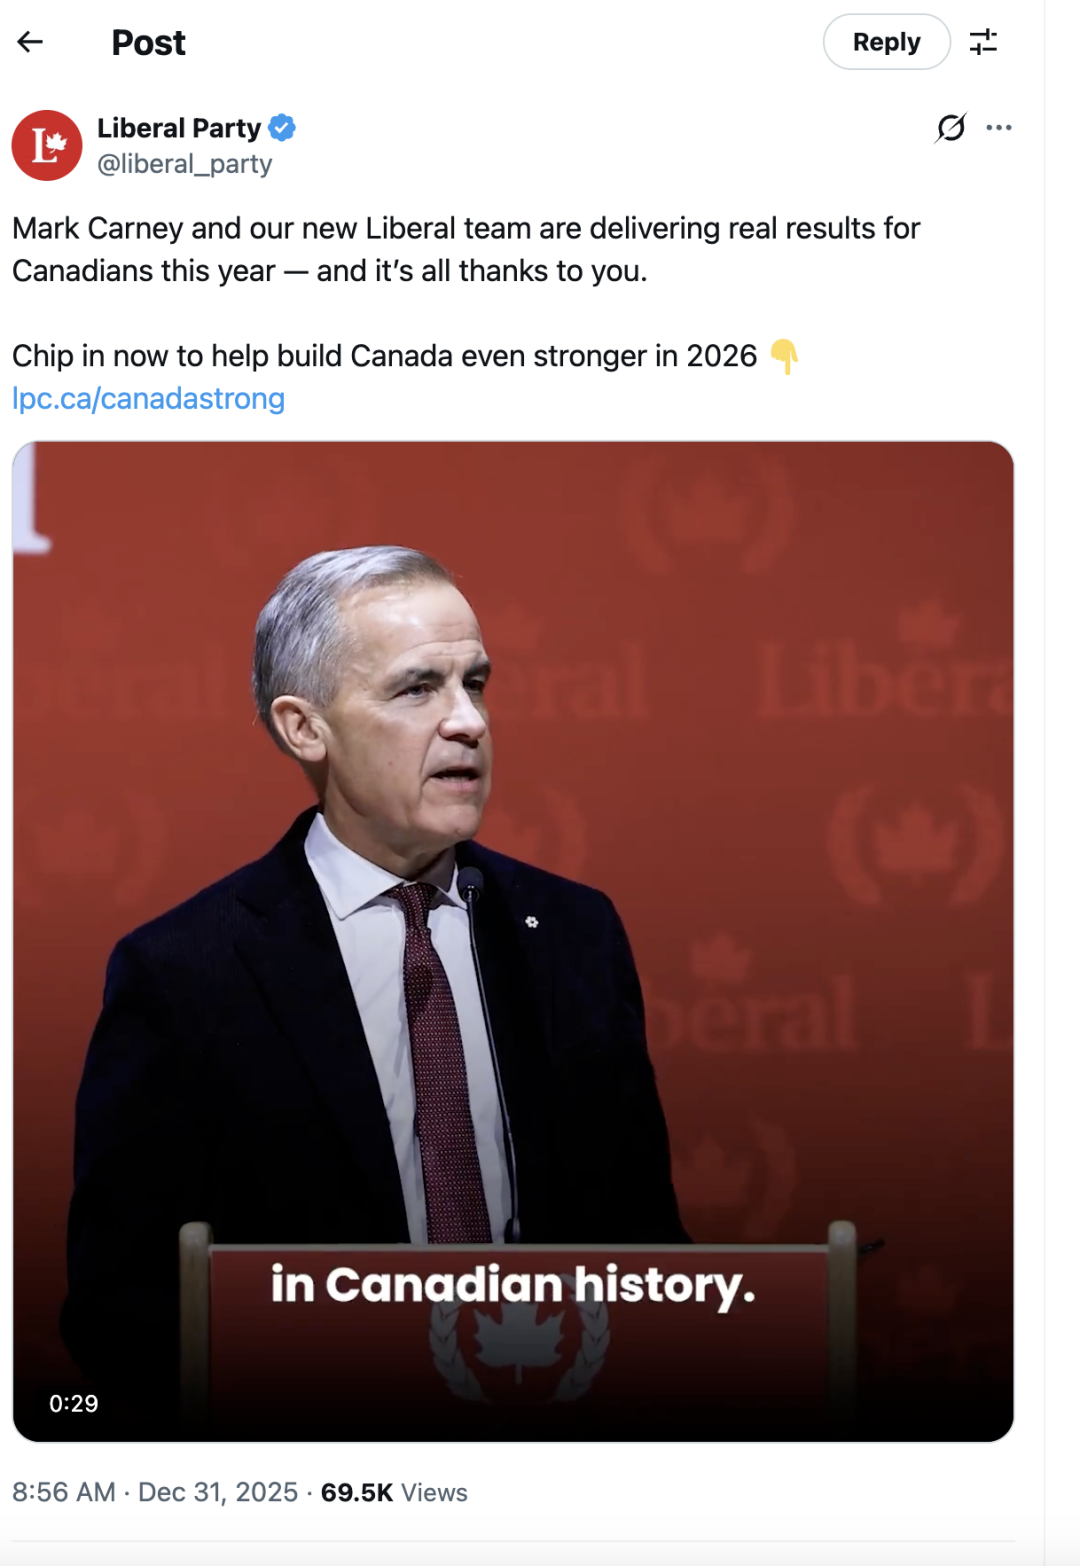Viewport: 1080px width, 1566px height.
Task: Click the Reply button
Action: click(886, 42)
